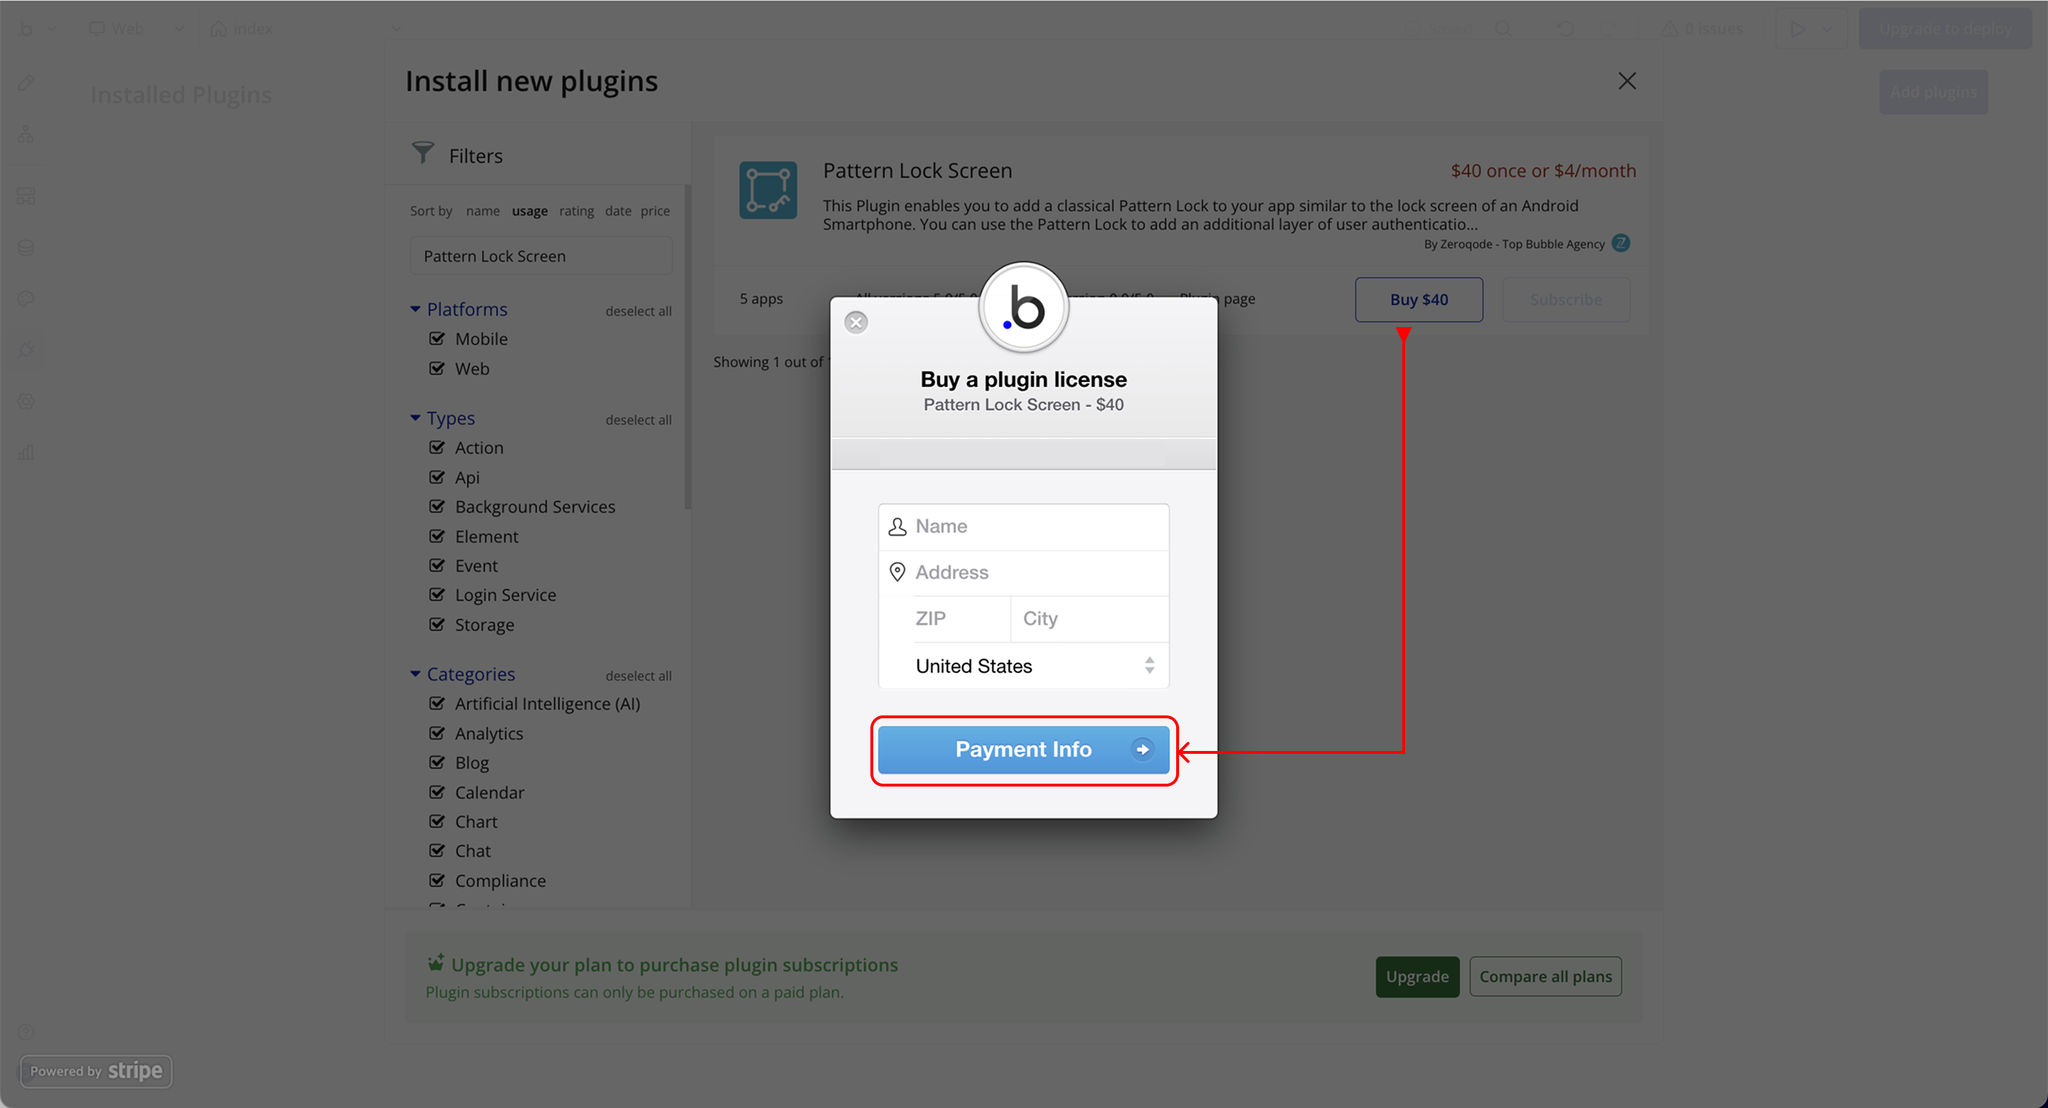Sort plugins by price
Screen dimensions: 2048x1108
click(x=655, y=211)
